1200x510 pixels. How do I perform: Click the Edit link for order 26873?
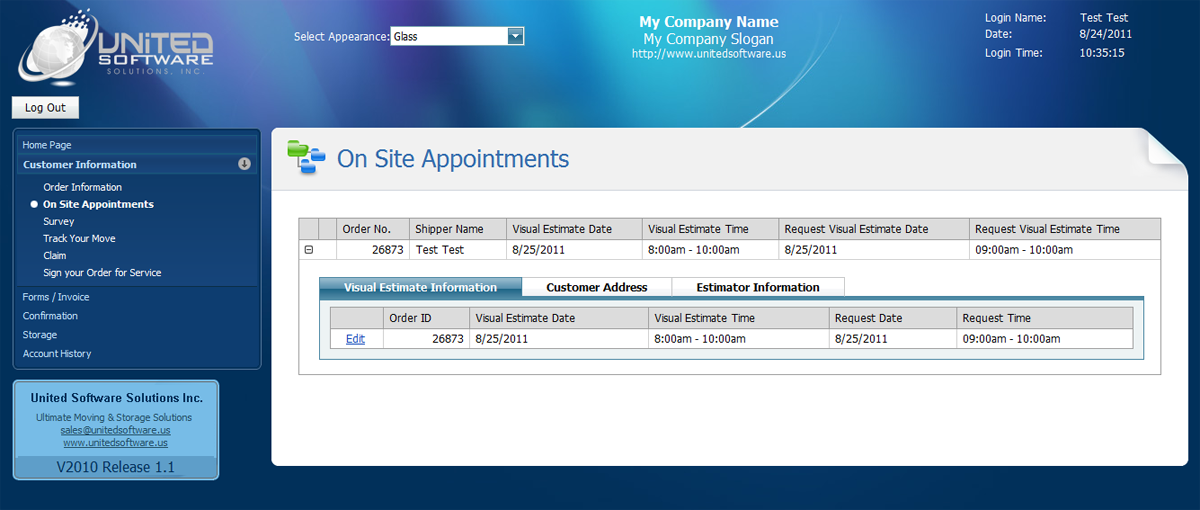pos(355,339)
